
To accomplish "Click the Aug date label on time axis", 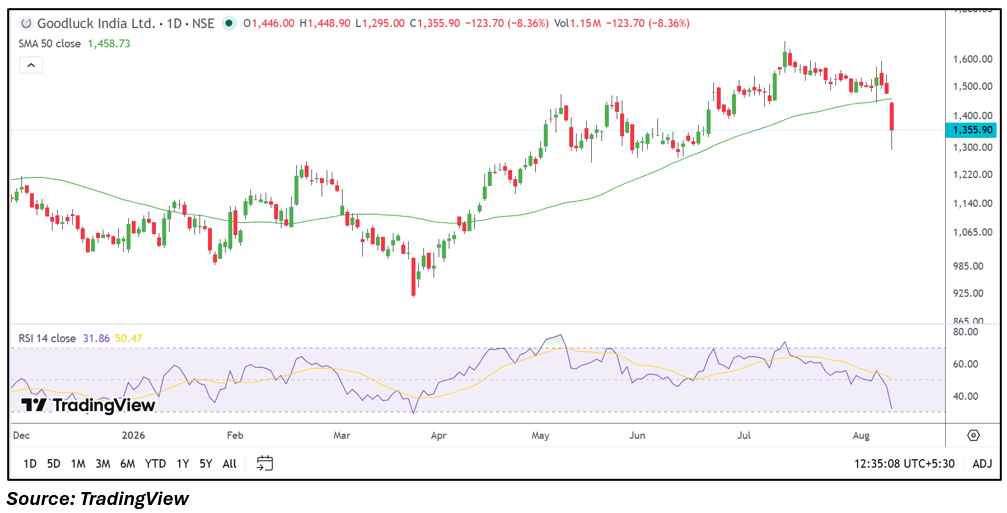I will [x=863, y=436].
